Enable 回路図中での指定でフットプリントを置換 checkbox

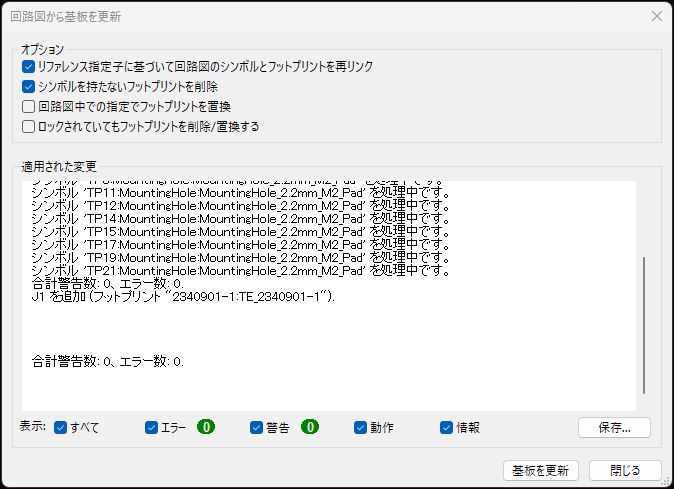coord(28,106)
